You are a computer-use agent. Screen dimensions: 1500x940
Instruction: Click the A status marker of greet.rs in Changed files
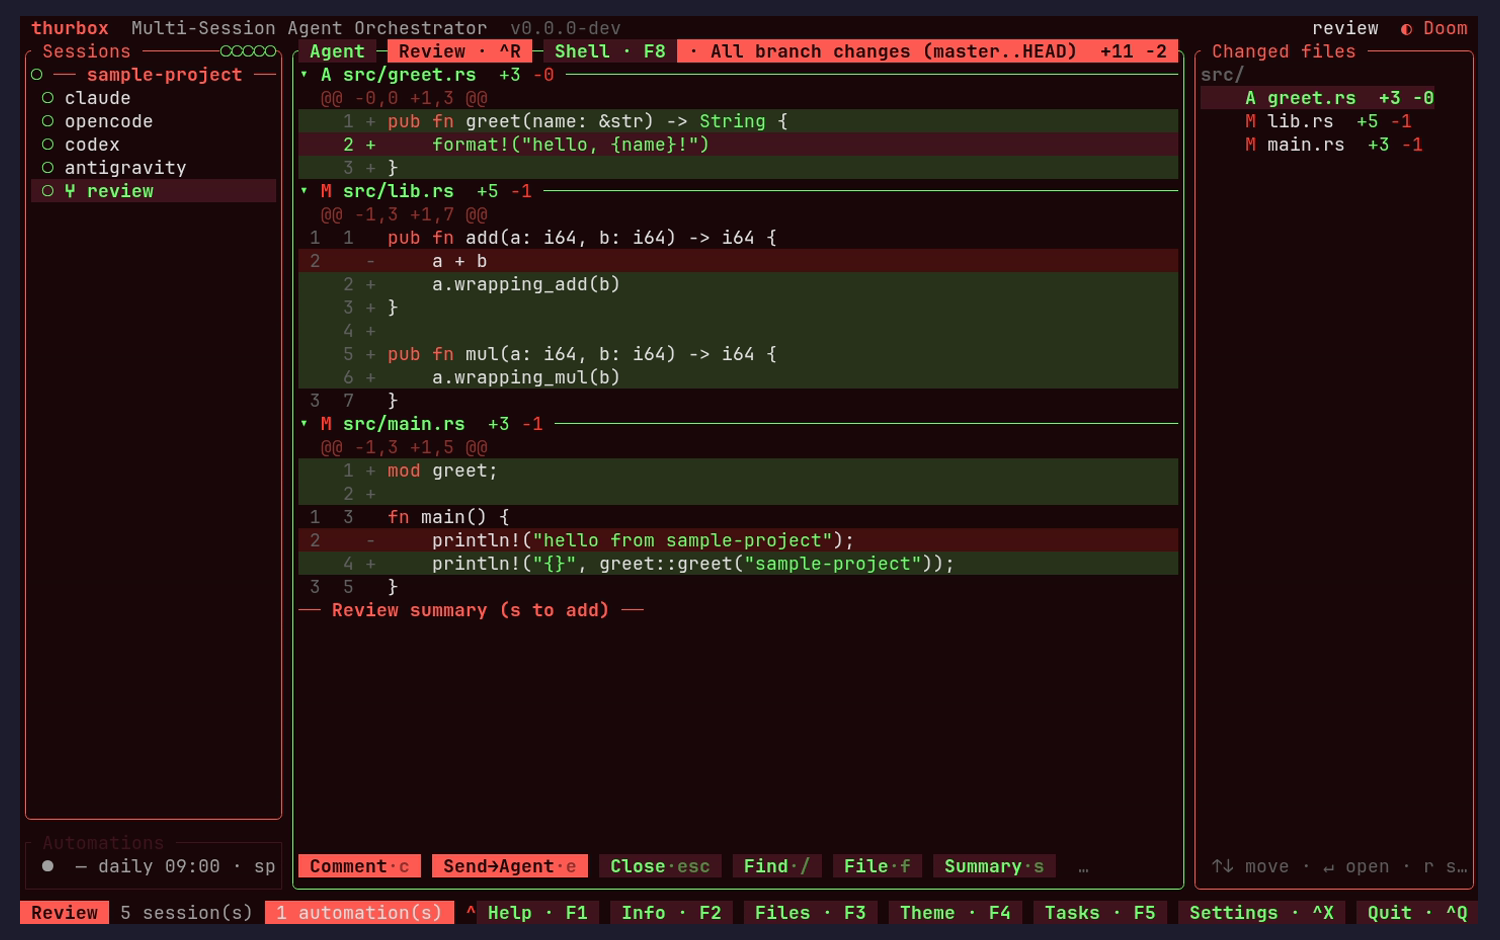click(x=1250, y=98)
